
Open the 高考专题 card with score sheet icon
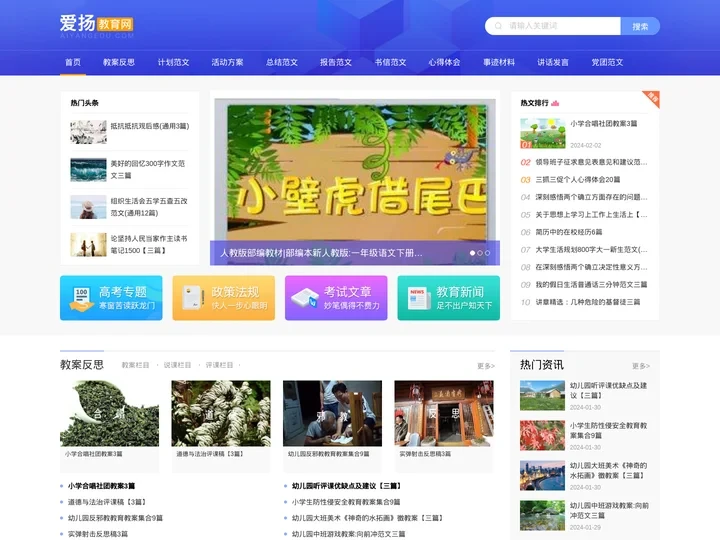pyautogui.click(x=111, y=298)
